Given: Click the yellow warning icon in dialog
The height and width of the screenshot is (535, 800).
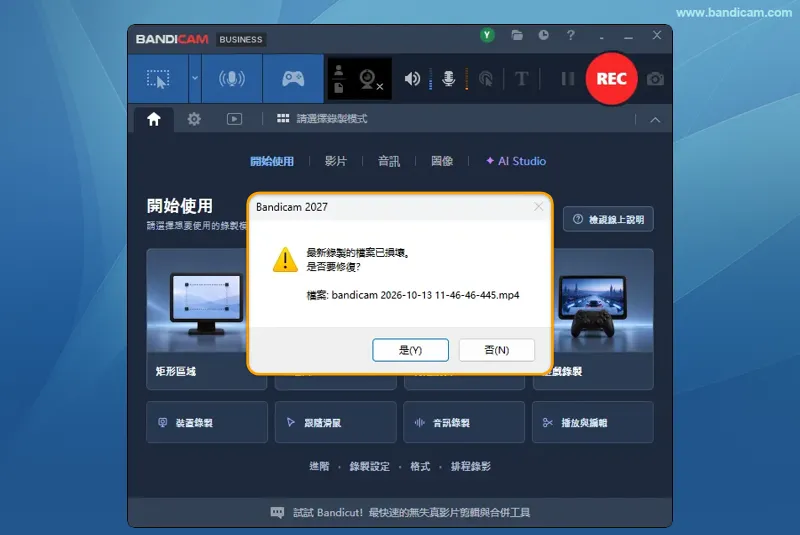Looking at the screenshot, I should [x=285, y=260].
